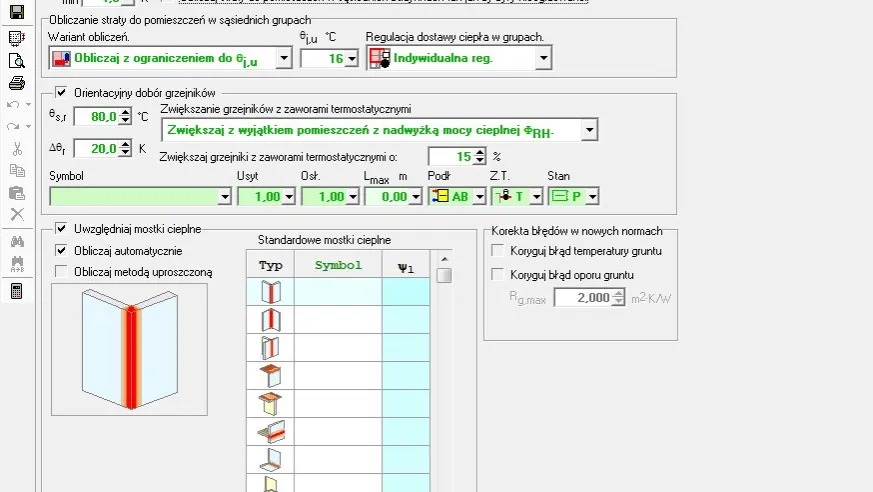
Task: Check Koryguj błąd temperatury gruntu
Action: coord(499,251)
